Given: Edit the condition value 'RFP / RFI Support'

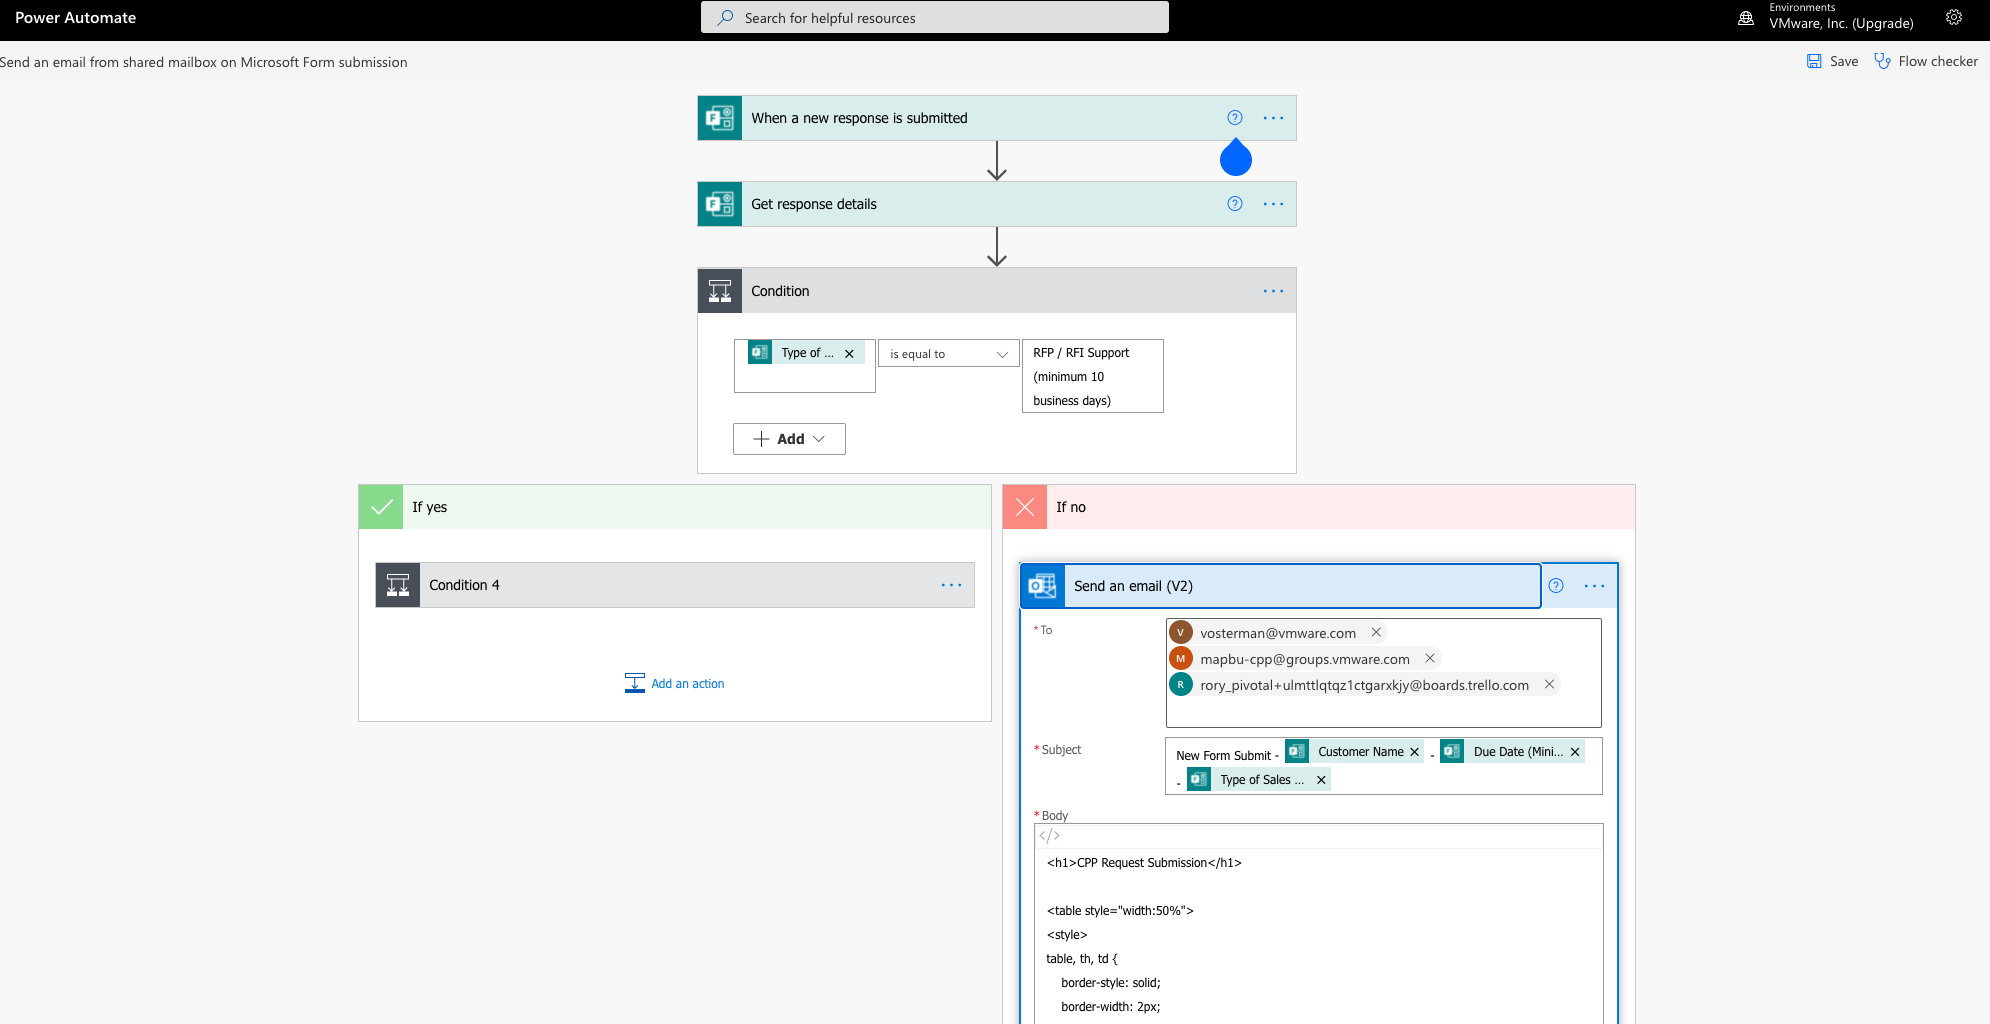Looking at the screenshot, I should pyautogui.click(x=1092, y=376).
